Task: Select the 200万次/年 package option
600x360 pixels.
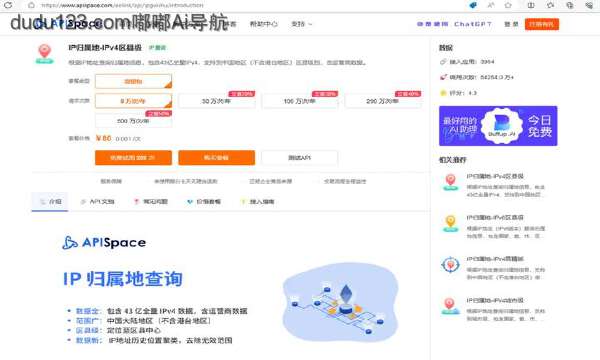Action: pos(383,101)
